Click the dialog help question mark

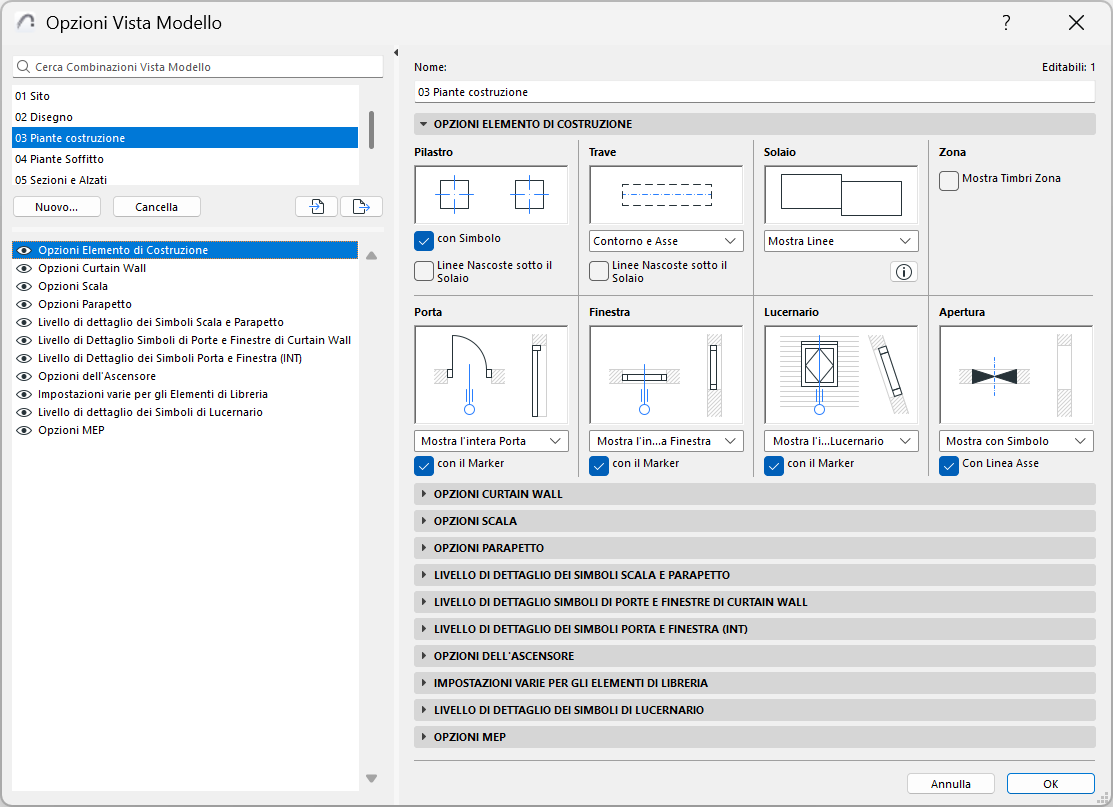tap(1006, 22)
